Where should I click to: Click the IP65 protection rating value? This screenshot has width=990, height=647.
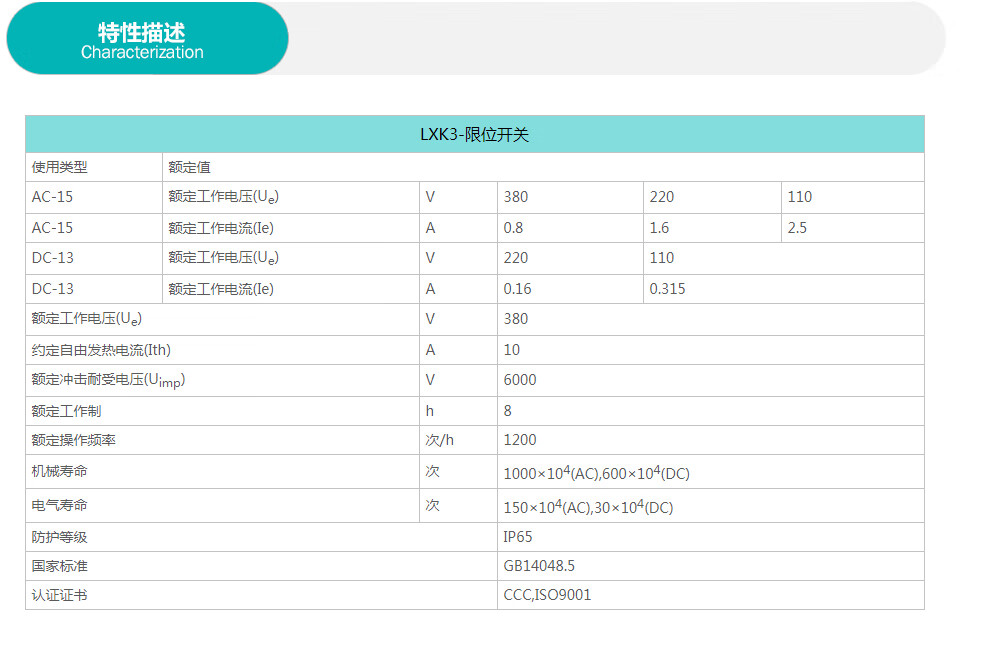(x=518, y=537)
